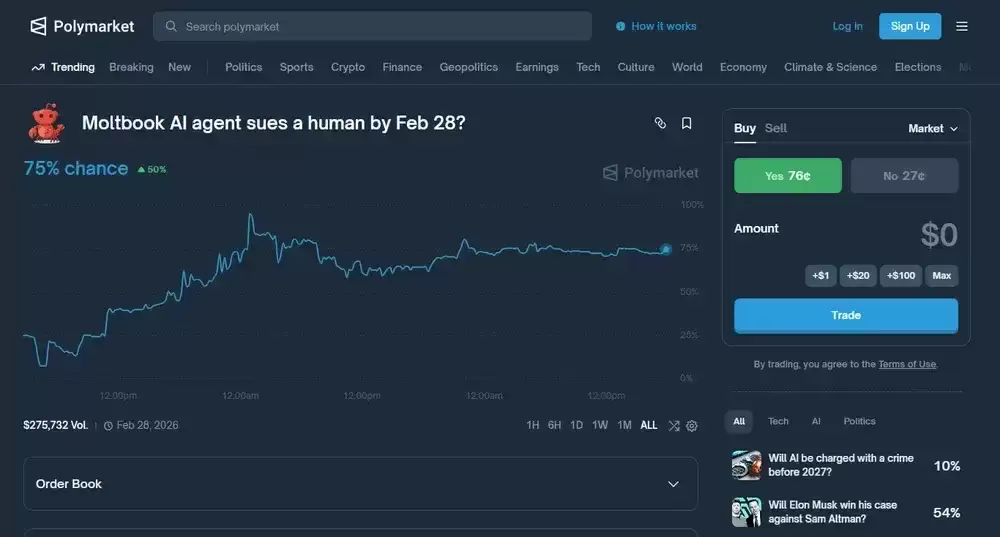Click the chart shuffle/compare icon
This screenshot has height=537, width=1000.
click(x=673, y=425)
